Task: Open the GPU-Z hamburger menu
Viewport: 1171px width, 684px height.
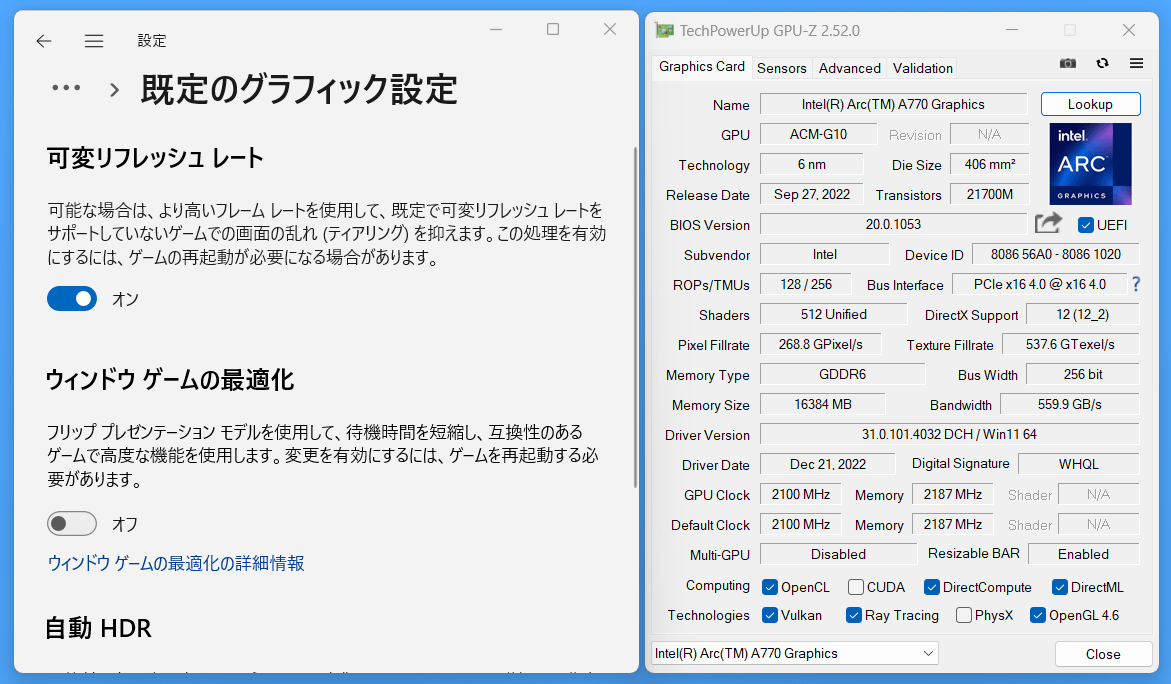Action: [1137, 63]
